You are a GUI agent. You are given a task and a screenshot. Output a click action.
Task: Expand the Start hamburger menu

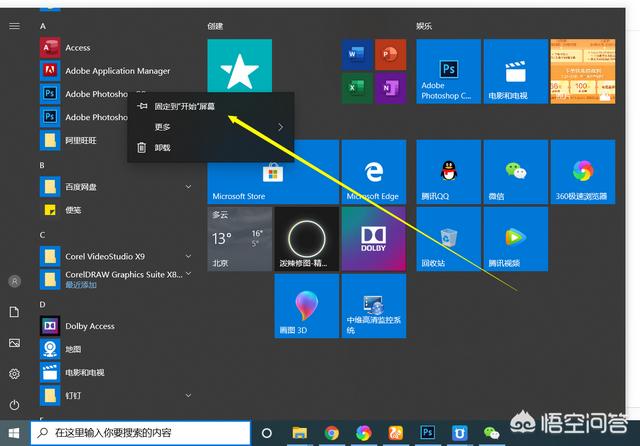click(15, 26)
